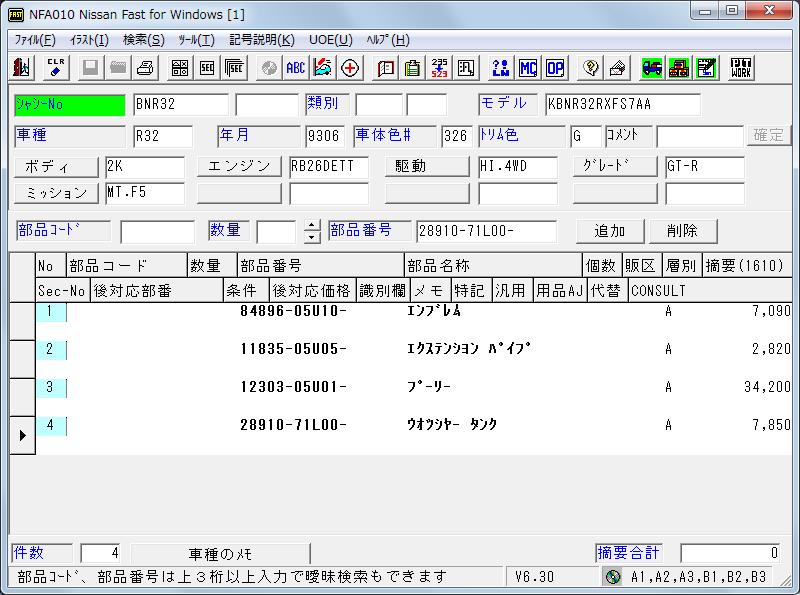This screenshot has width=800, height=595.
Task: Click the stacked SEC sections icon
Action: pyautogui.click(x=235, y=68)
